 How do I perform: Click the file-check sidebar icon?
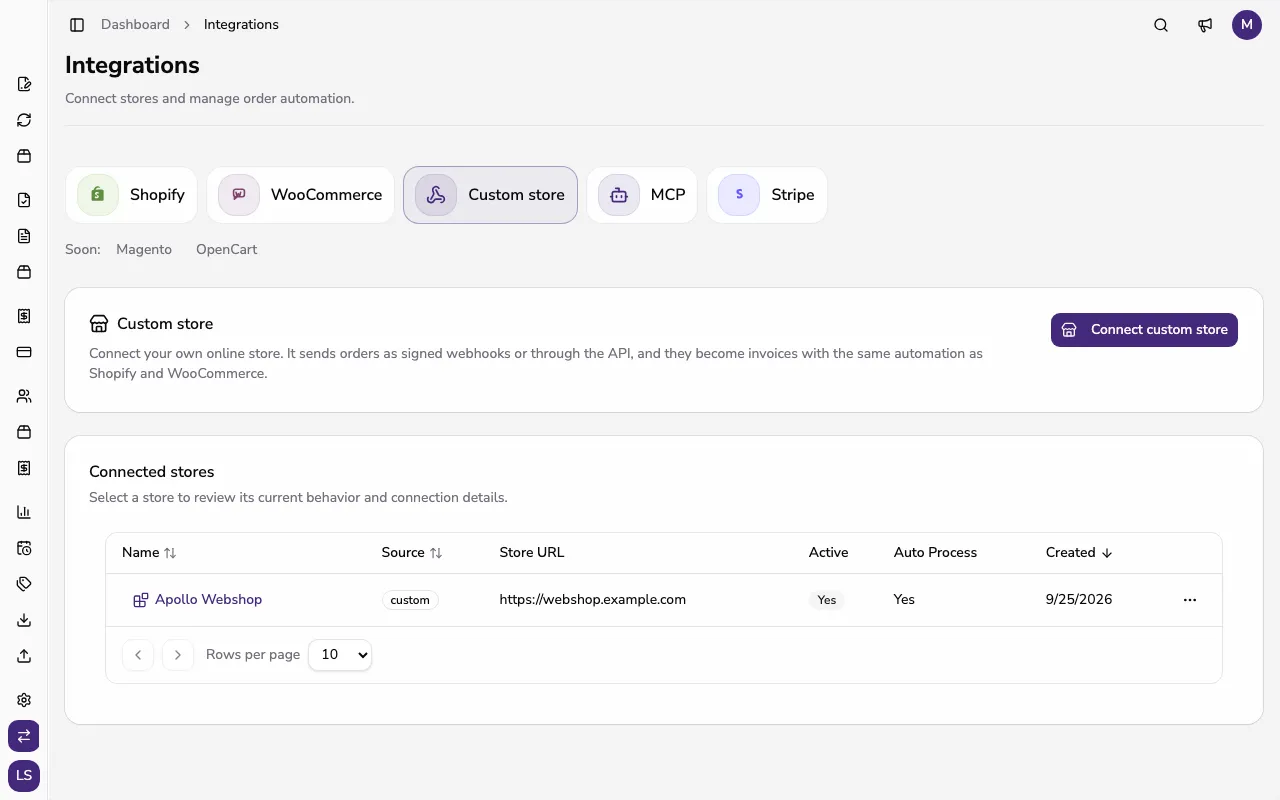[24, 200]
